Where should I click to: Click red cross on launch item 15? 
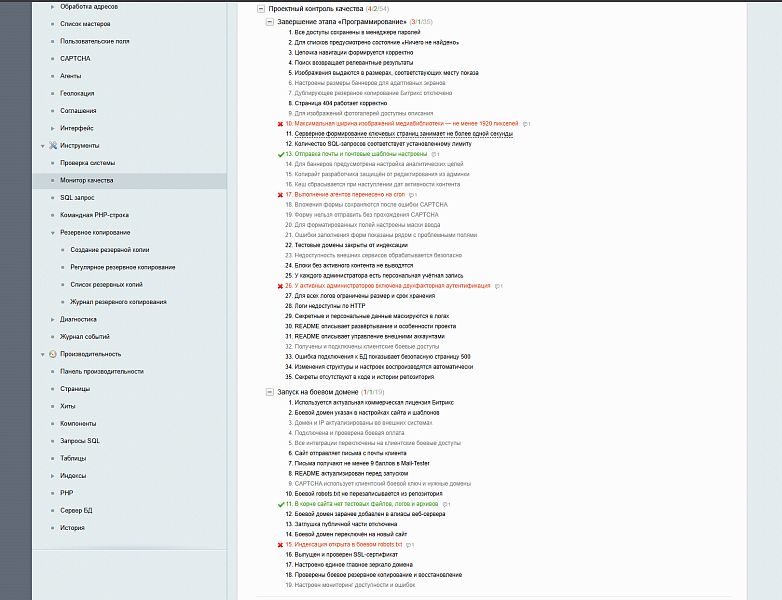point(280,545)
